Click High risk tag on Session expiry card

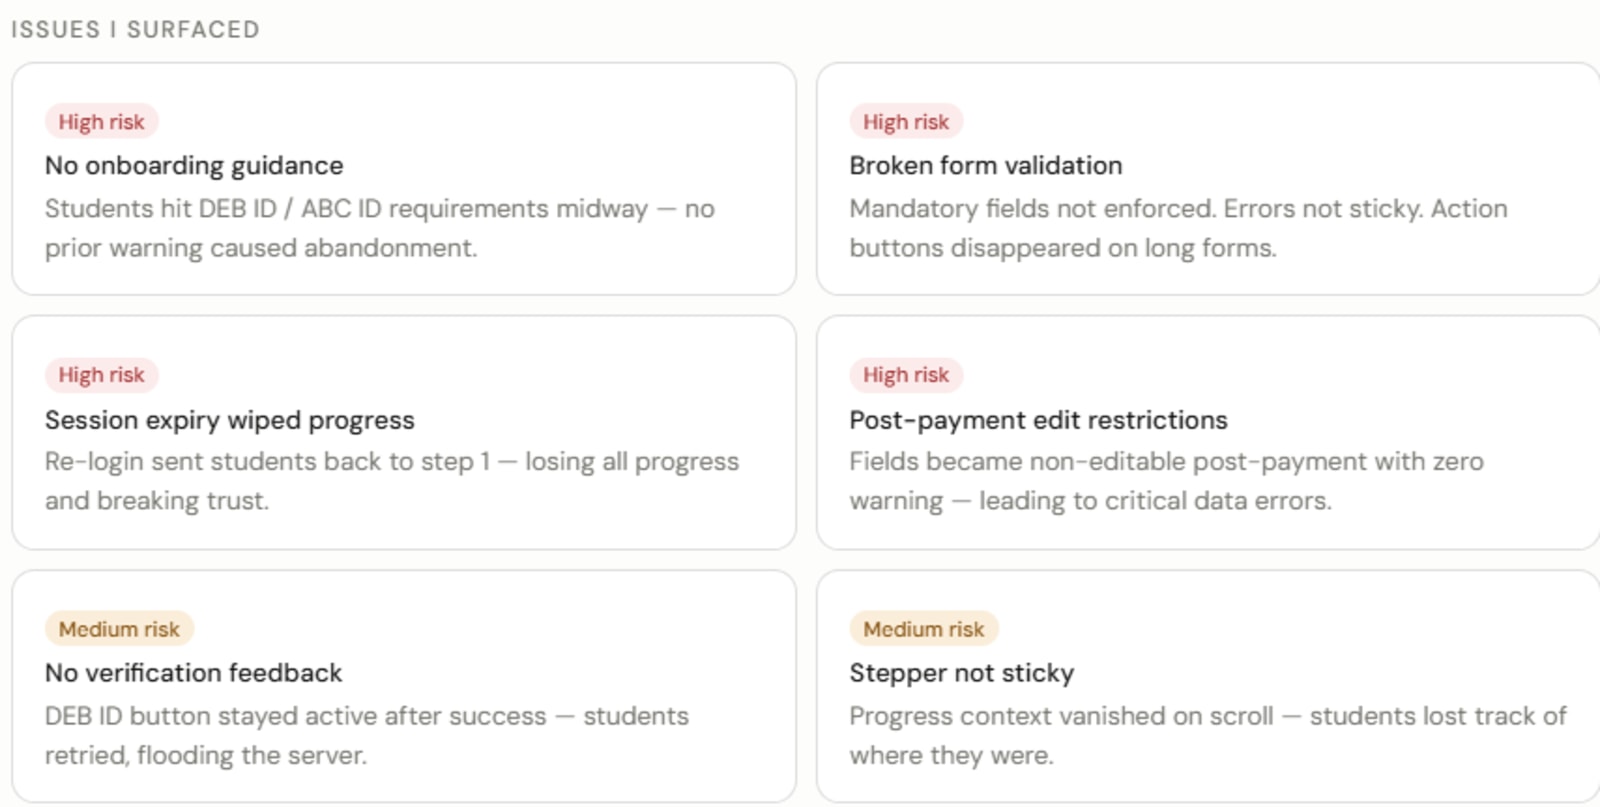(x=101, y=374)
